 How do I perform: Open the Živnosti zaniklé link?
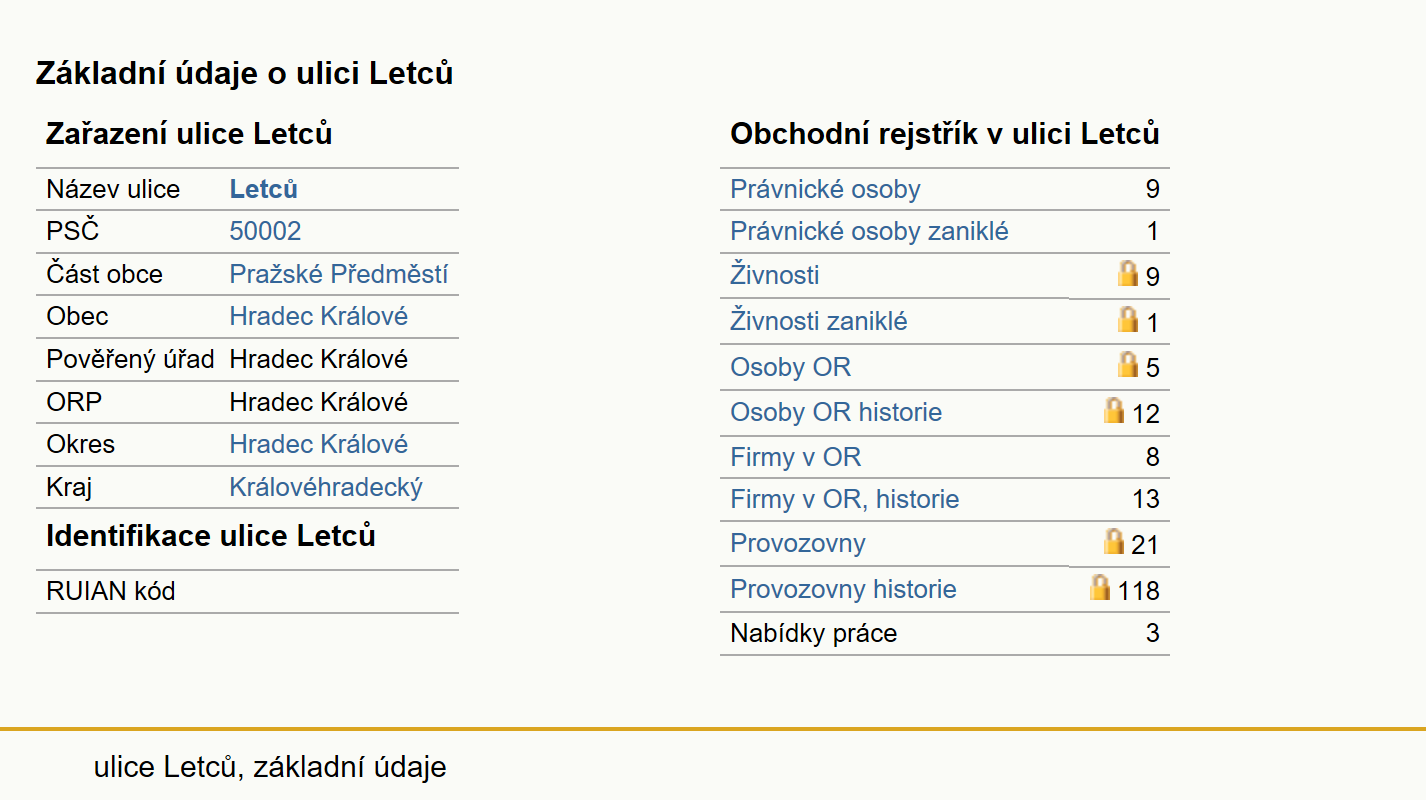click(818, 321)
